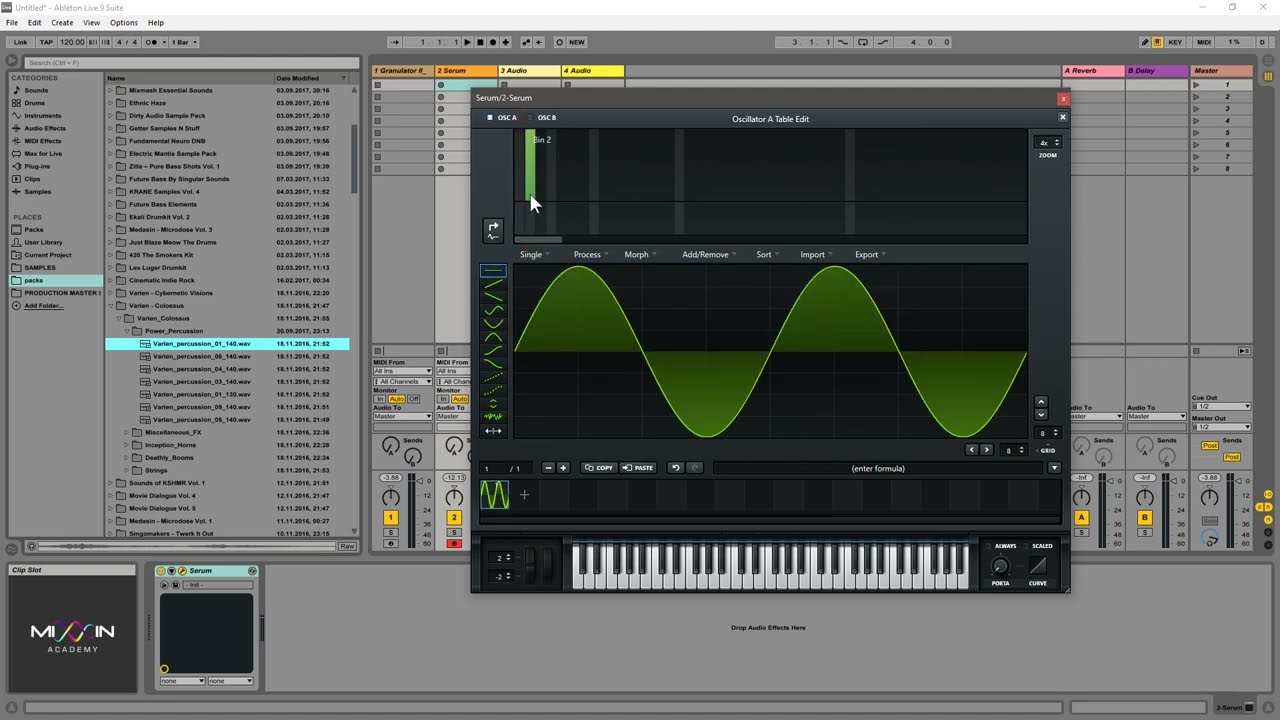Enable the ALWAYS portamento option
This screenshot has width=1280, height=720.
point(1000,546)
